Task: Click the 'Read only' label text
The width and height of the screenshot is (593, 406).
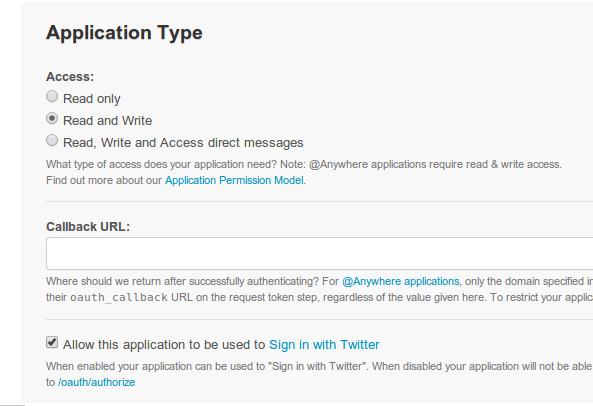Action: tap(92, 99)
